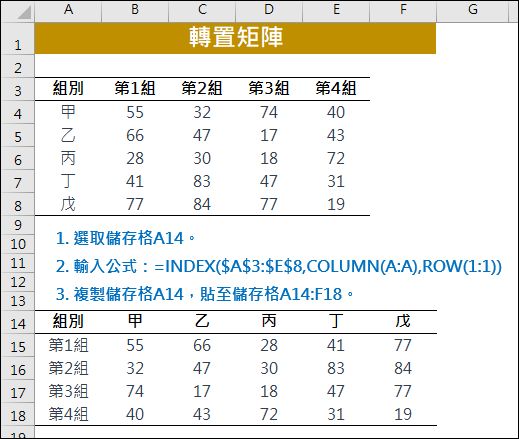Click cell E15 with value 41
The height and width of the screenshot is (439, 519).
point(336,345)
